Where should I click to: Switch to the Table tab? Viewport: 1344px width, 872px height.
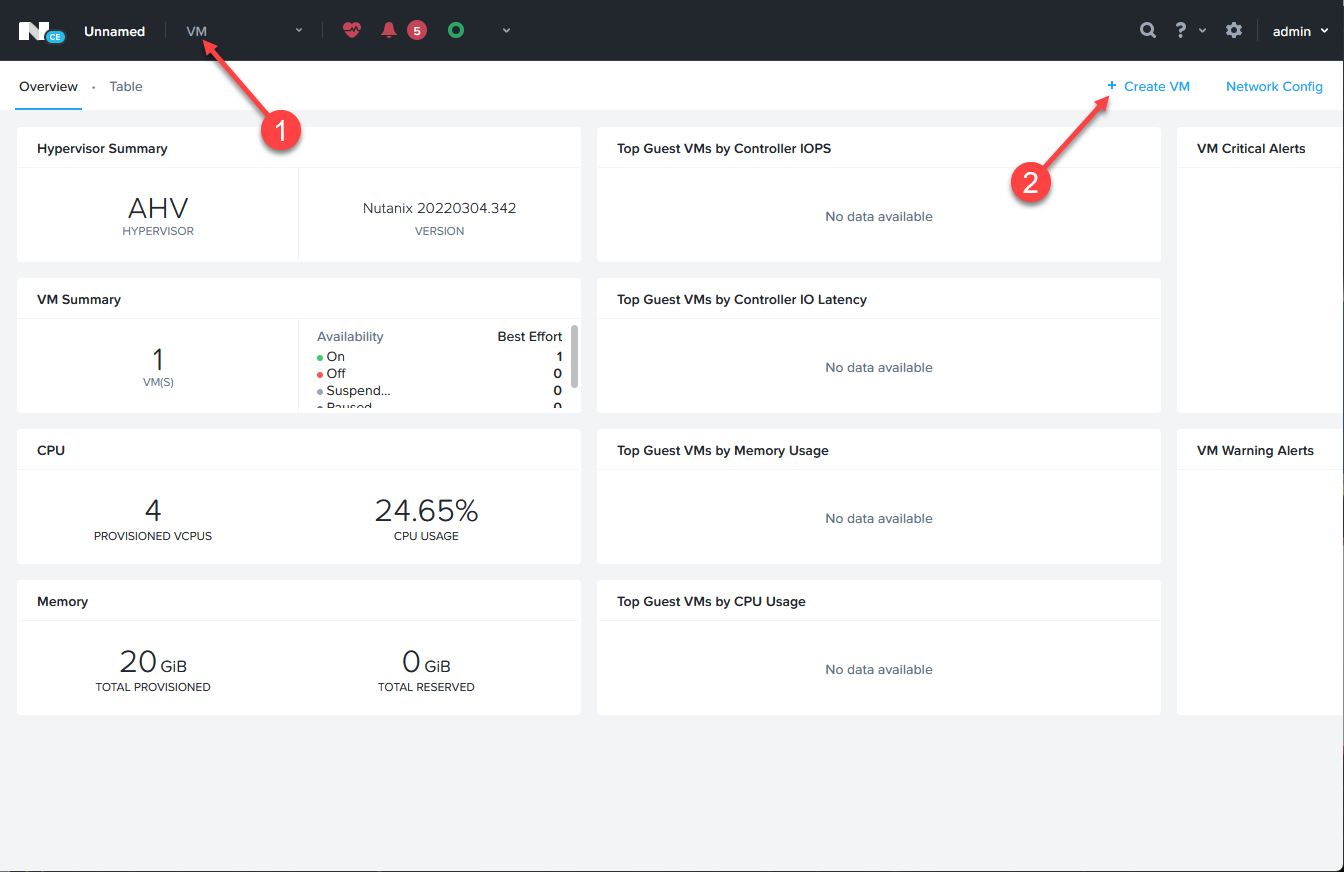pos(126,86)
